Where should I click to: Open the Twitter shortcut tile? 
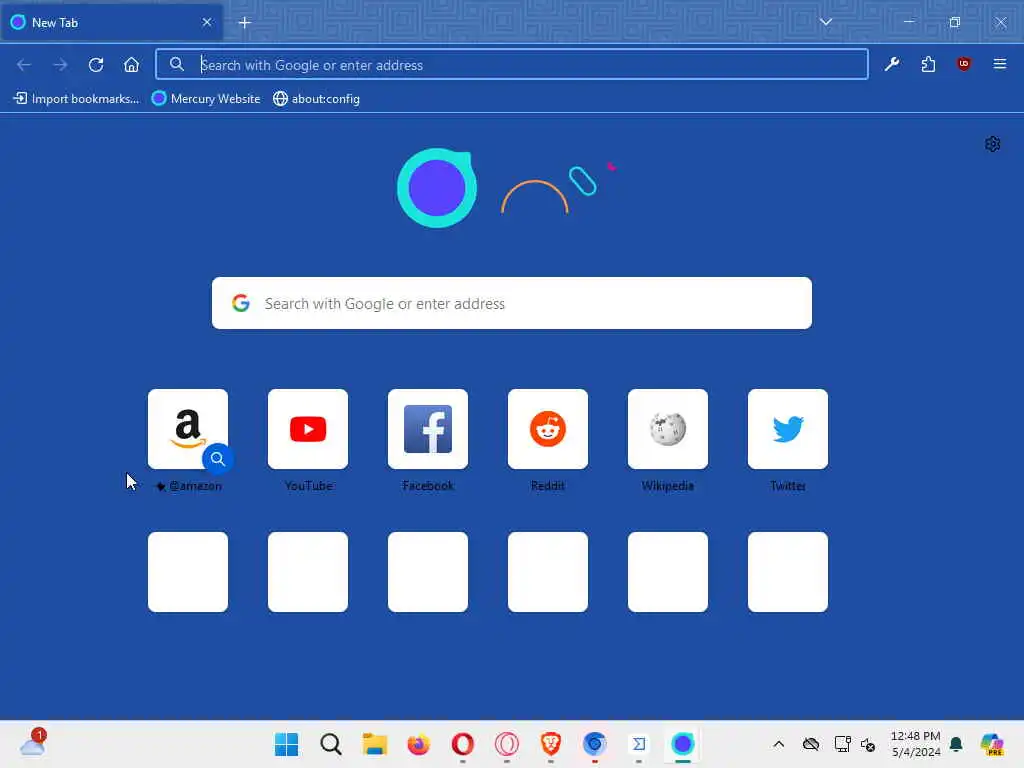coord(788,429)
